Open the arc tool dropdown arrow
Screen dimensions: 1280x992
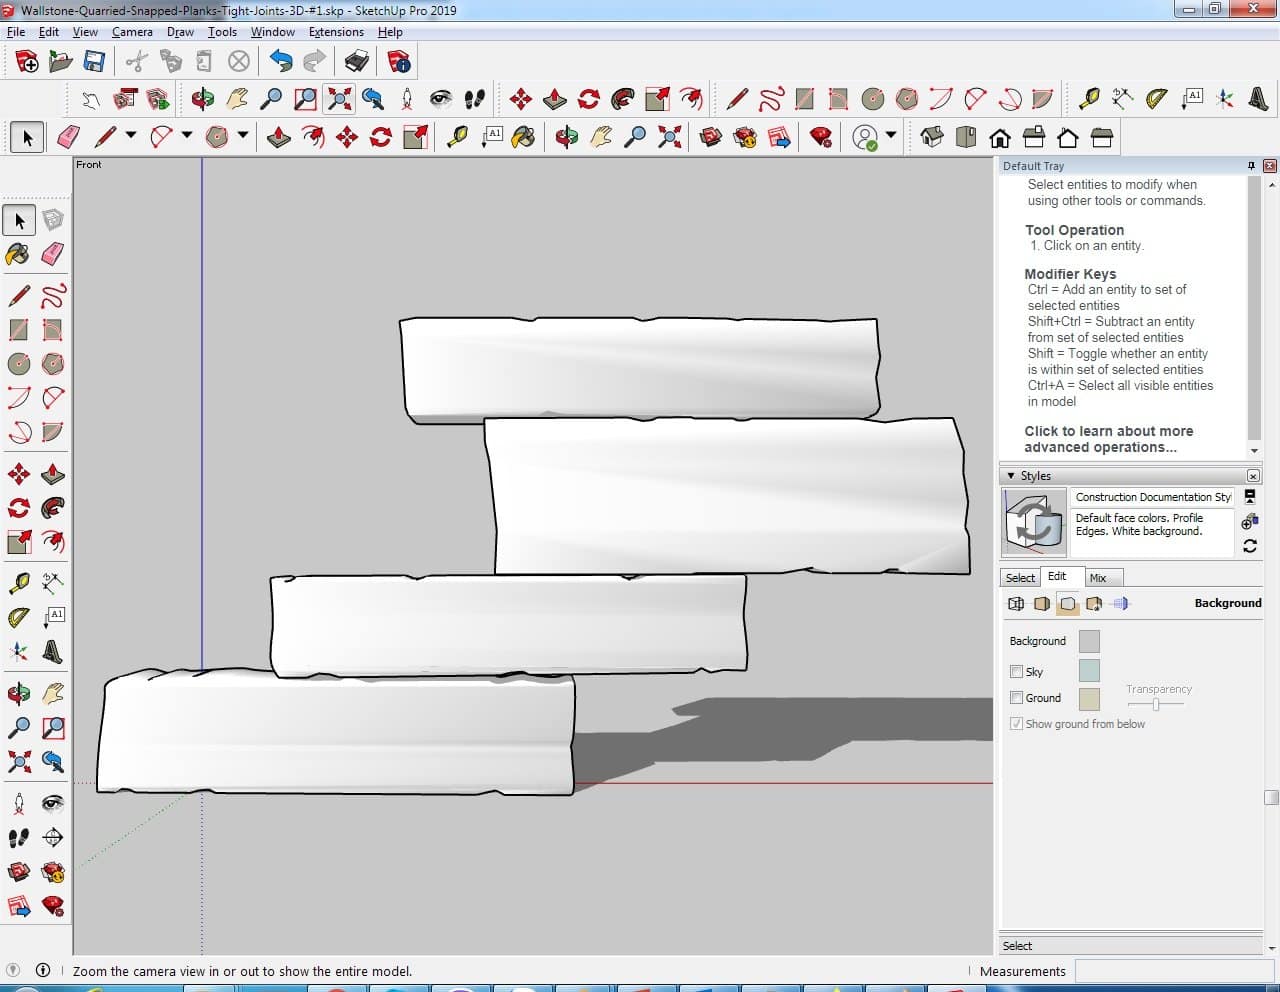click(x=186, y=136)
